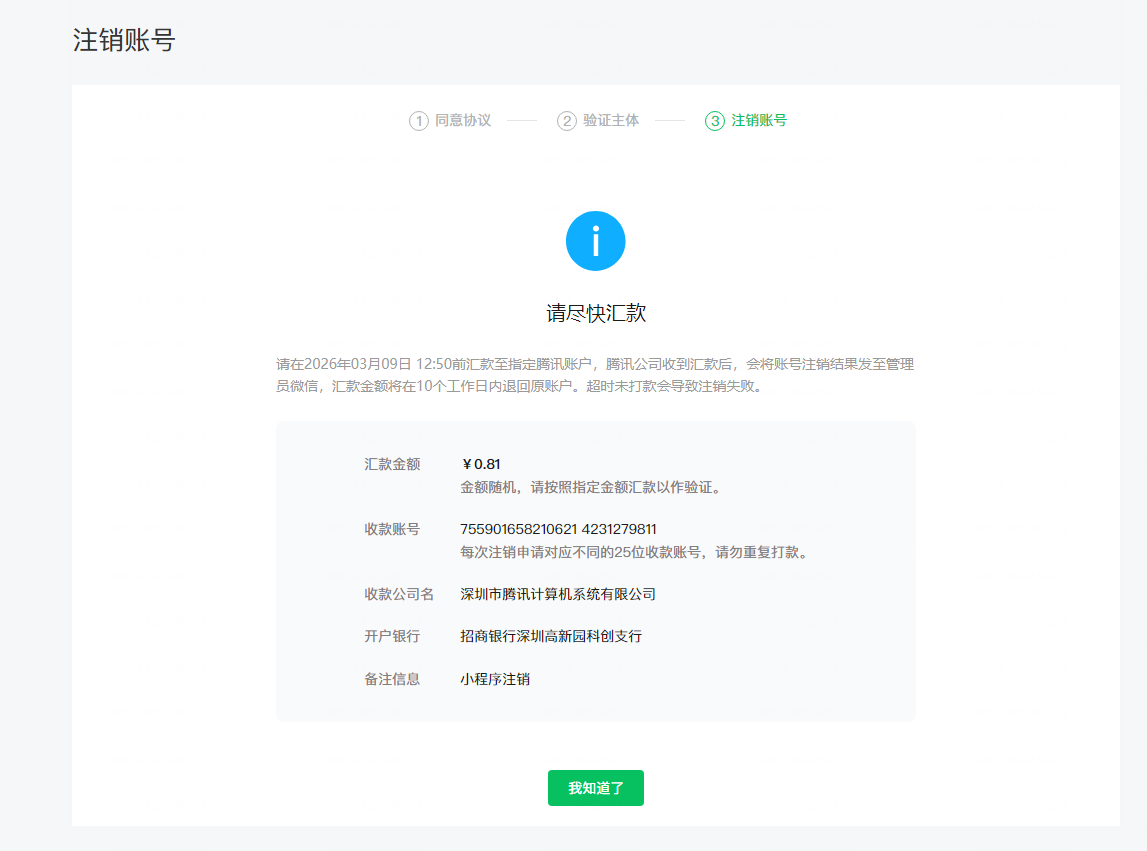Click the 收款账号 label
The height and width of the screenshot is (851, 1147).
(x=392, y=529)
